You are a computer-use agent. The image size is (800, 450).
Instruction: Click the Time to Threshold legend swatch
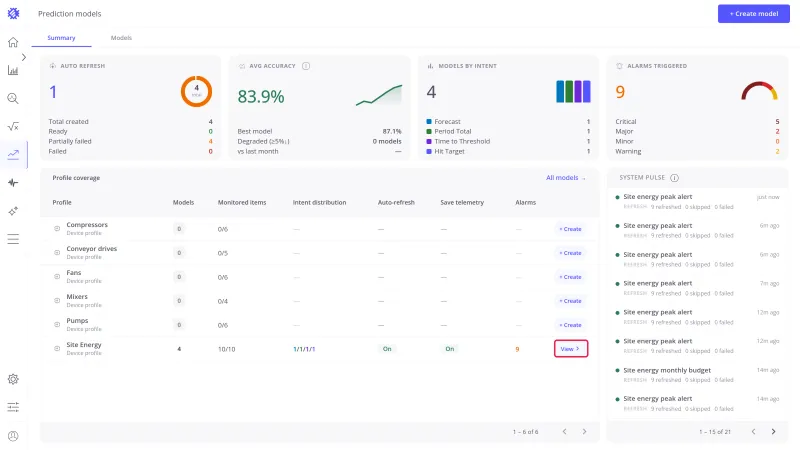click(429, 141)
